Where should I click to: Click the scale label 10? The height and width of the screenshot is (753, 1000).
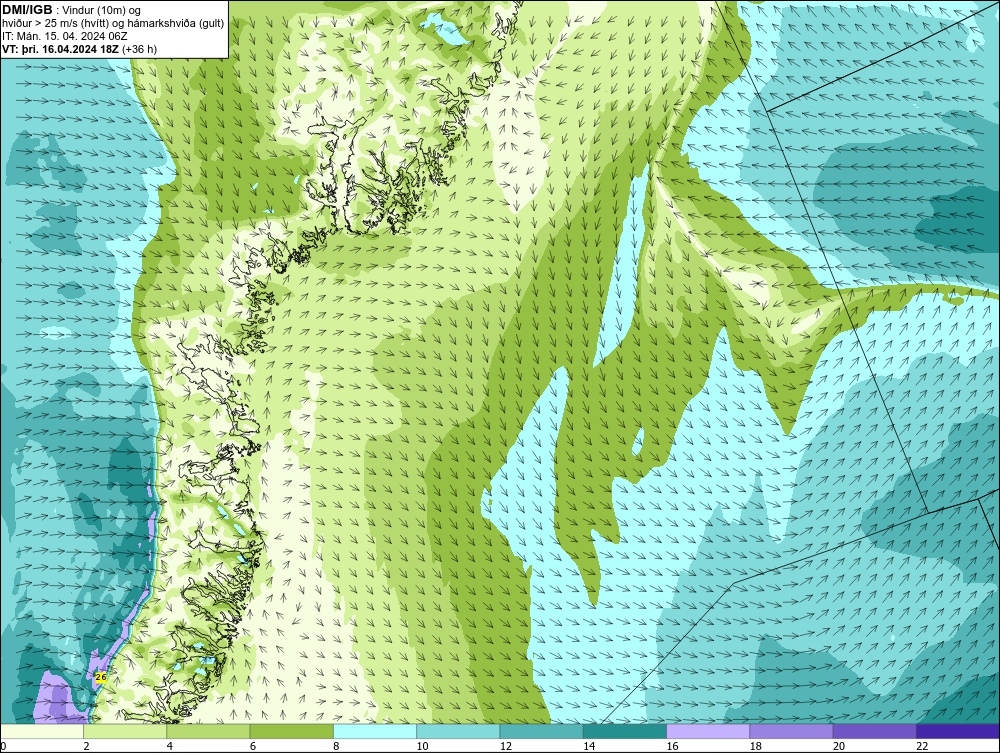422,746
